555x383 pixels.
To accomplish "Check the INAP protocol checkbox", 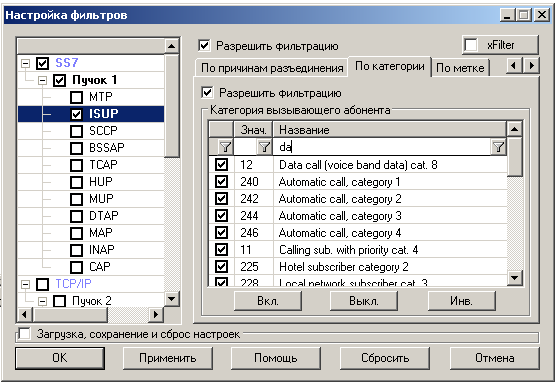I will [76, 250].
